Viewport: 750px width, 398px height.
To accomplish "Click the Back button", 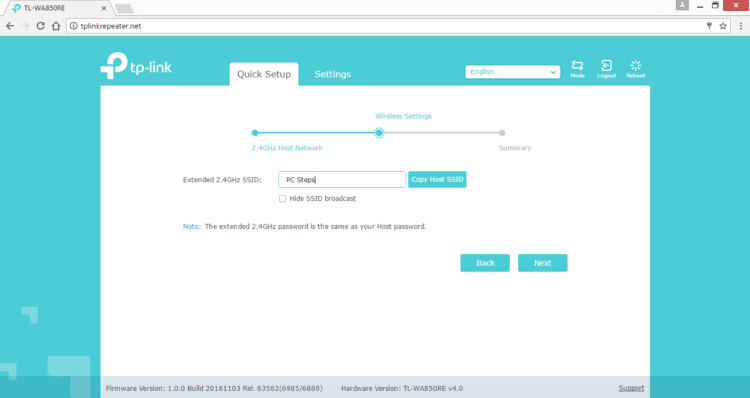I will point(485,263).
